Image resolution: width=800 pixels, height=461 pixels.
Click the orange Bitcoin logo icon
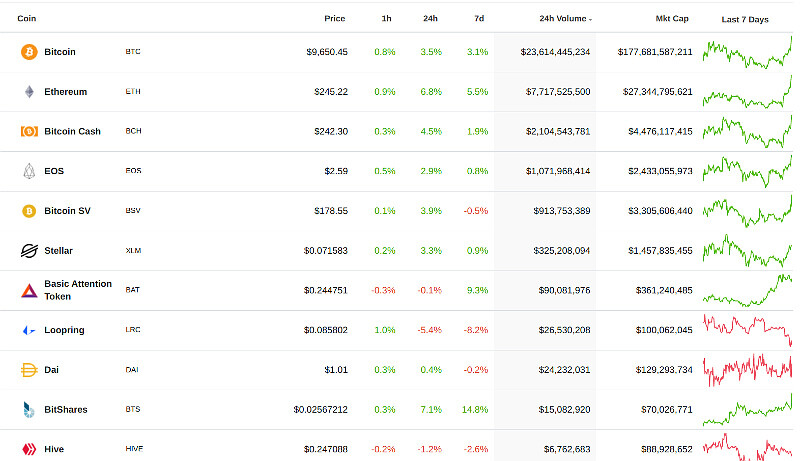29,52
